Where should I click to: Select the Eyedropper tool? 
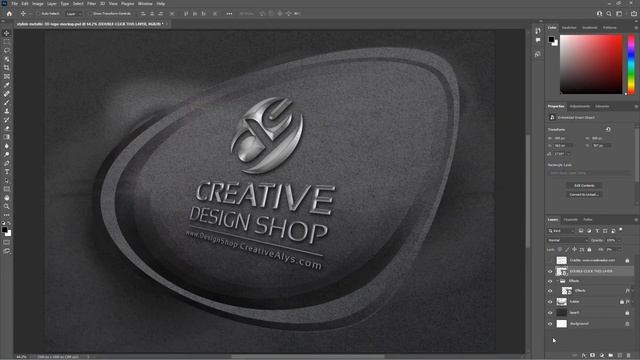pos(7,85)
